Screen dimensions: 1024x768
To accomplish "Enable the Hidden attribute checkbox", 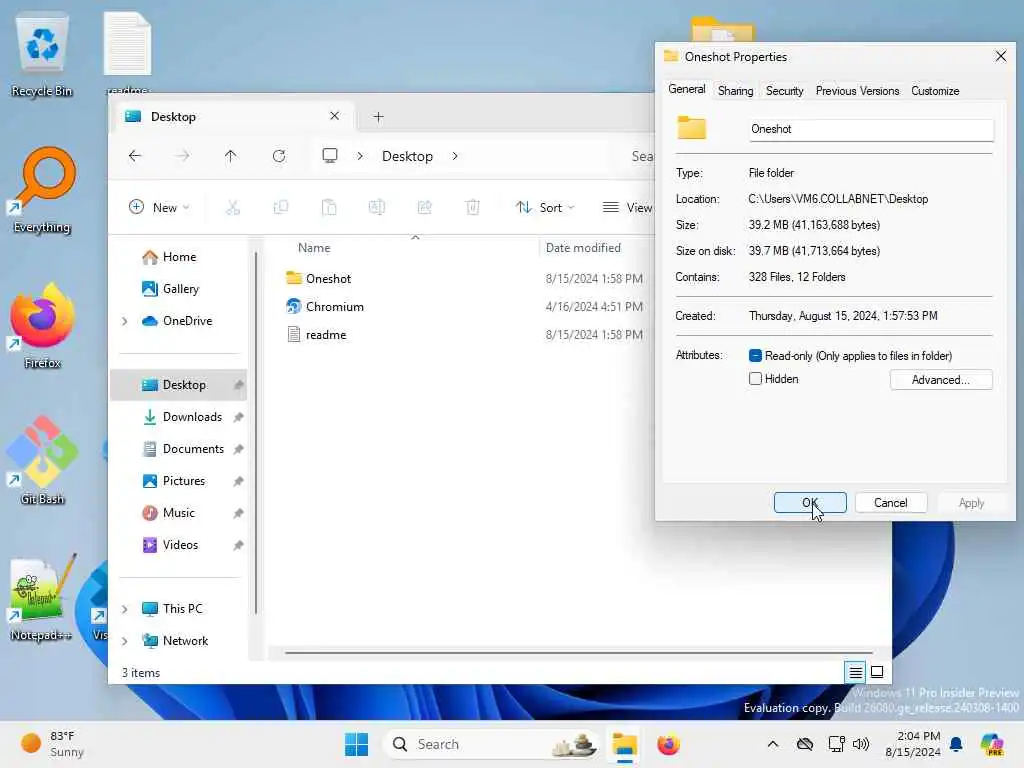I will (x=755, y=379).
